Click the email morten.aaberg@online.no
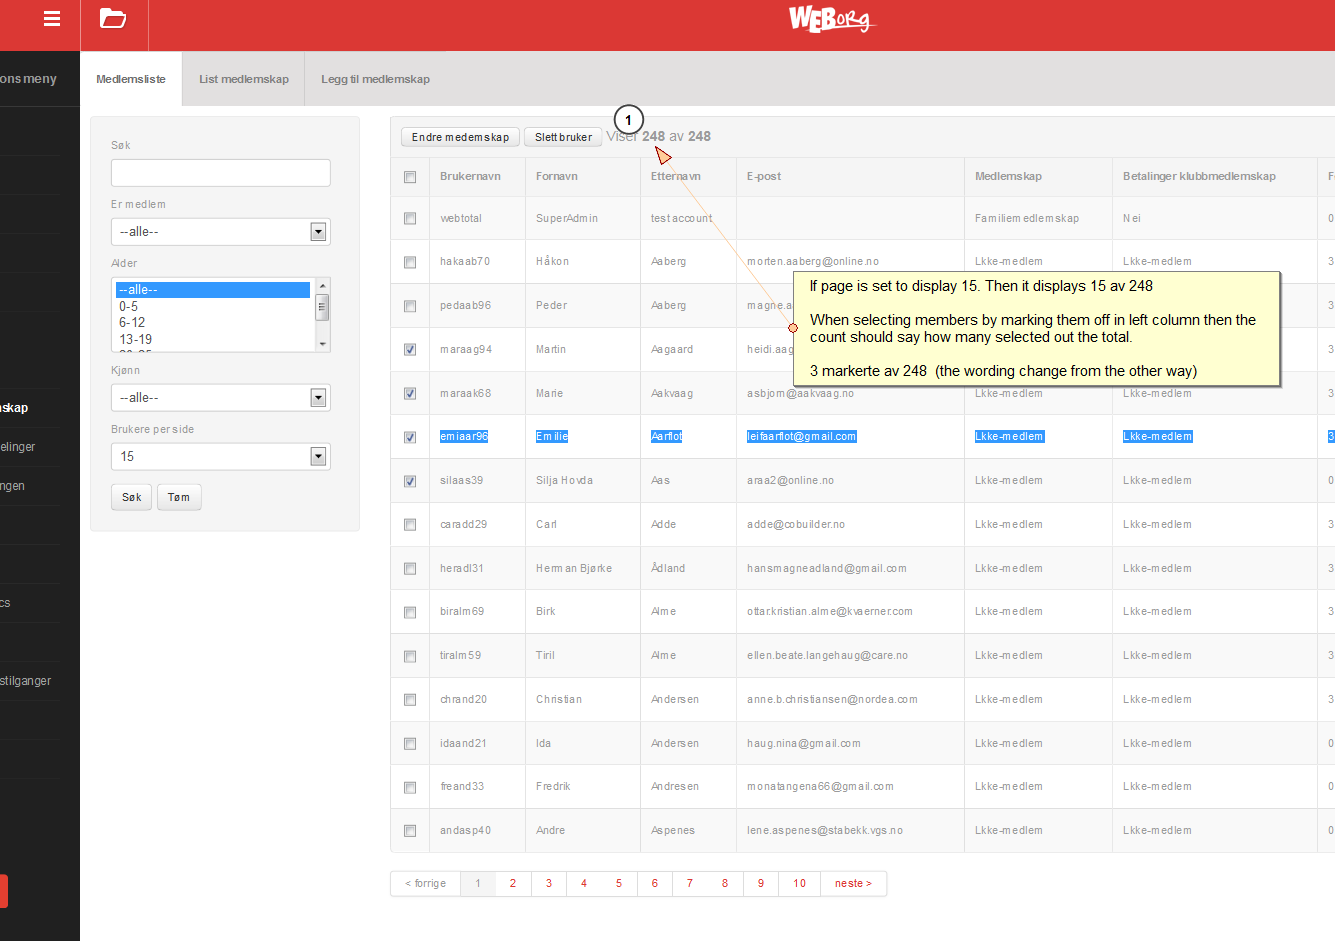This screenshot has height=941, width=1335. click(813, 262)
